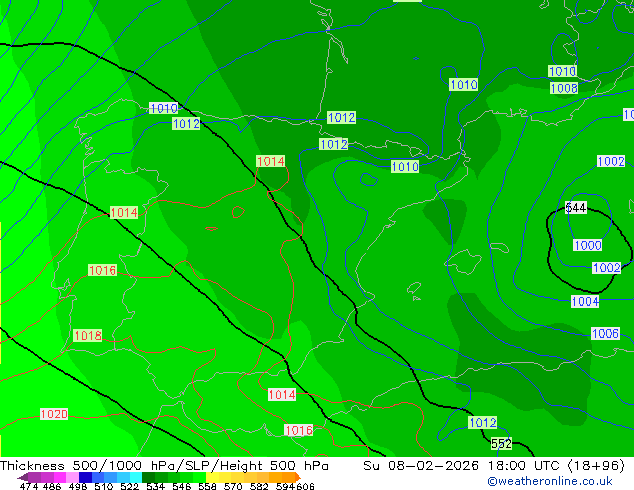Choose the darkest green legend swatch
This screenshot has height=490, width=634.
pos(148,477)
